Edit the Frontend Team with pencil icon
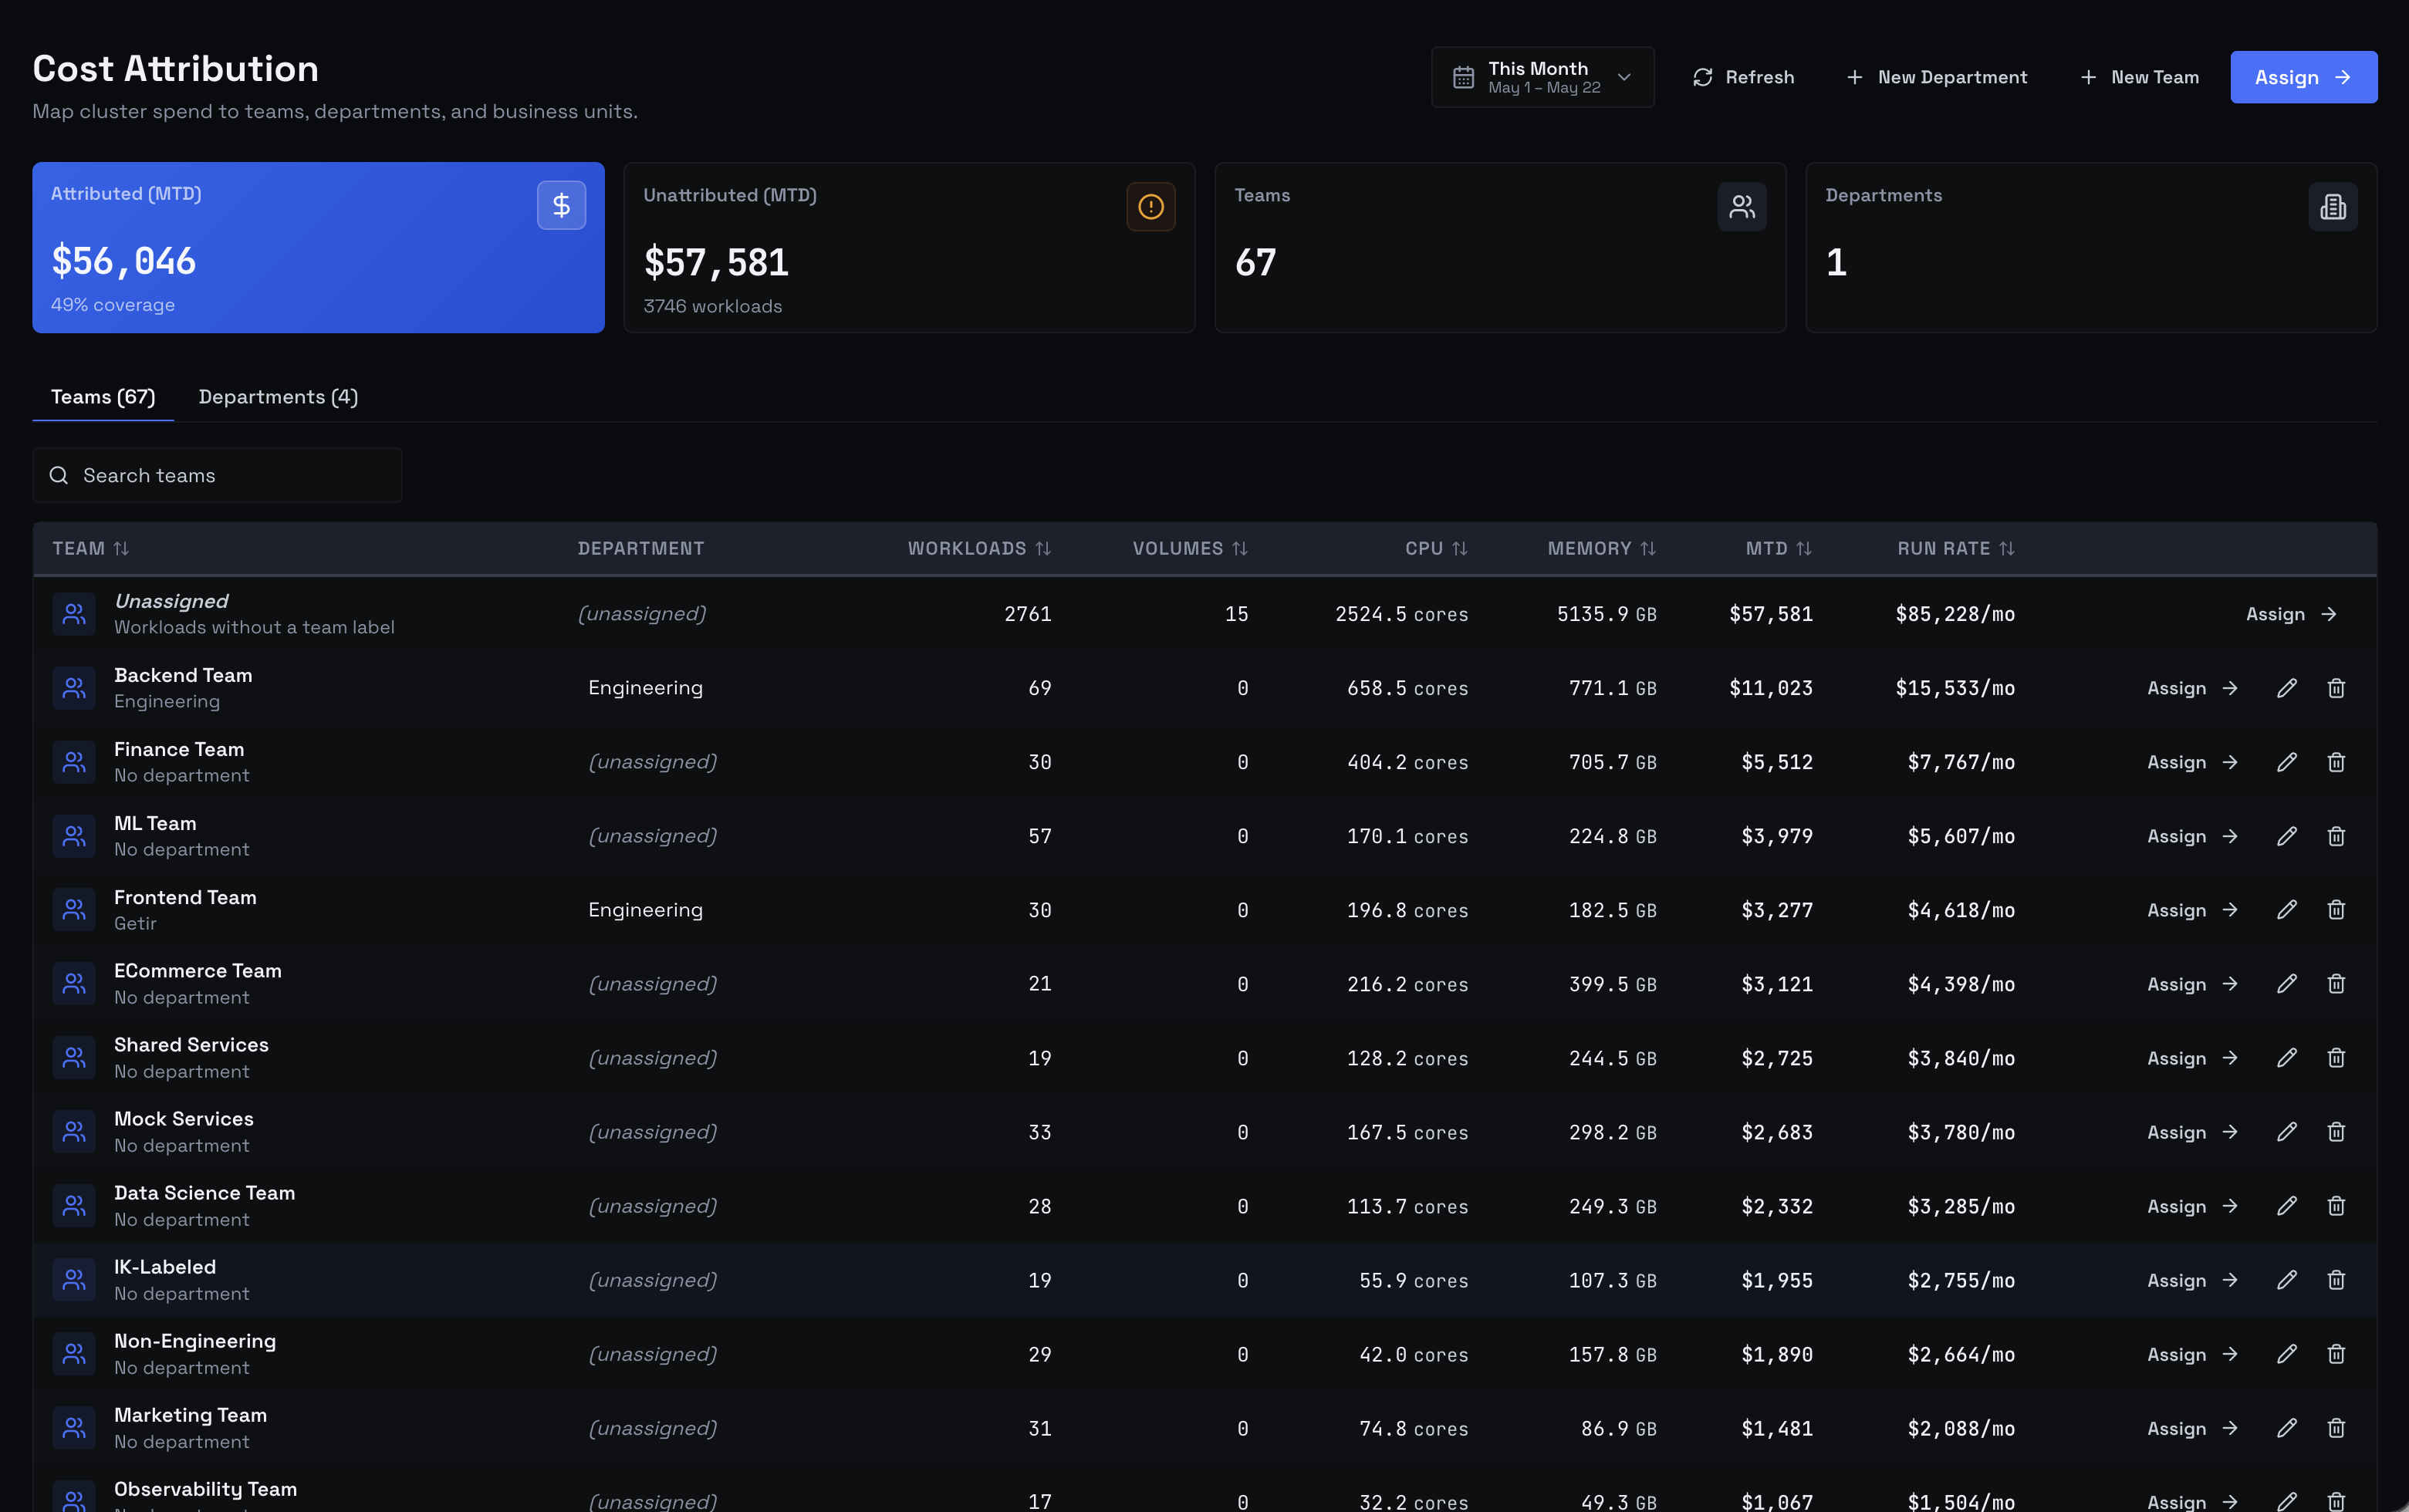This screenshot has width=2409, height=1512. 2286,910
